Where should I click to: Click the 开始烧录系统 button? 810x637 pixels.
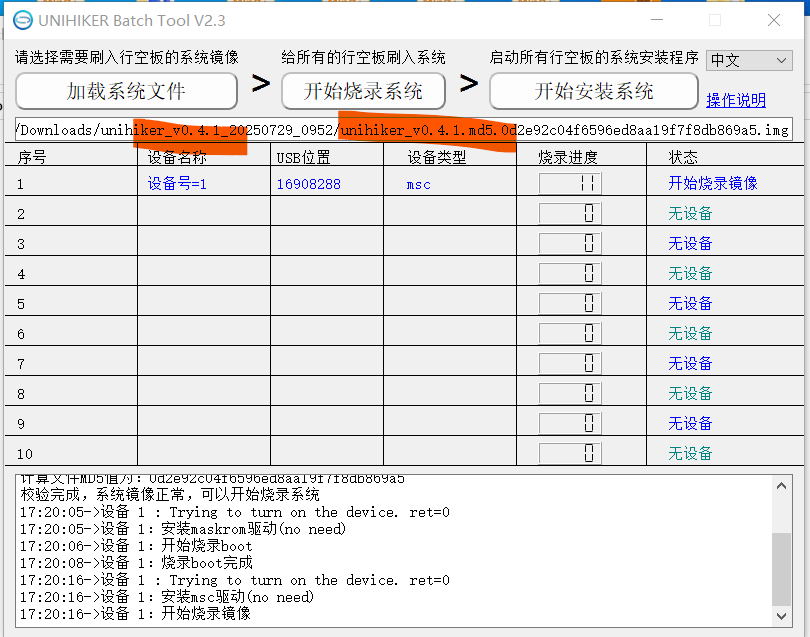point(363,91)
